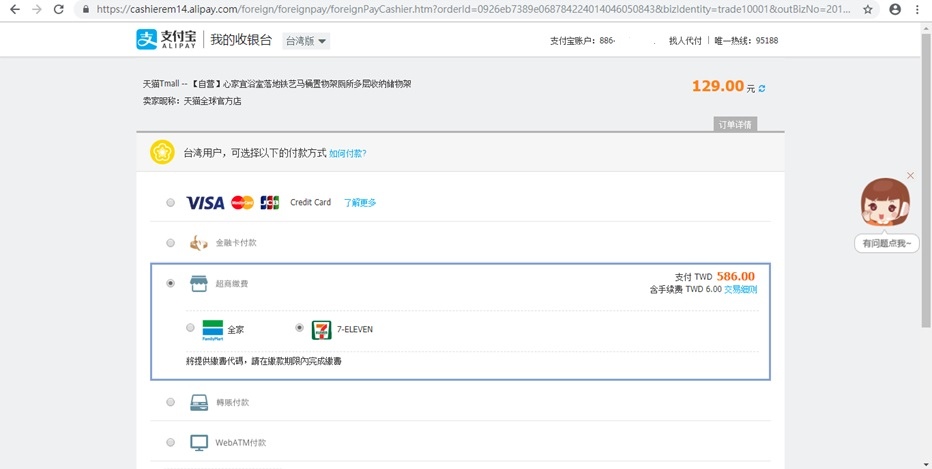Click the Alipay logo

pyautogui.click(x=166, y=40)
